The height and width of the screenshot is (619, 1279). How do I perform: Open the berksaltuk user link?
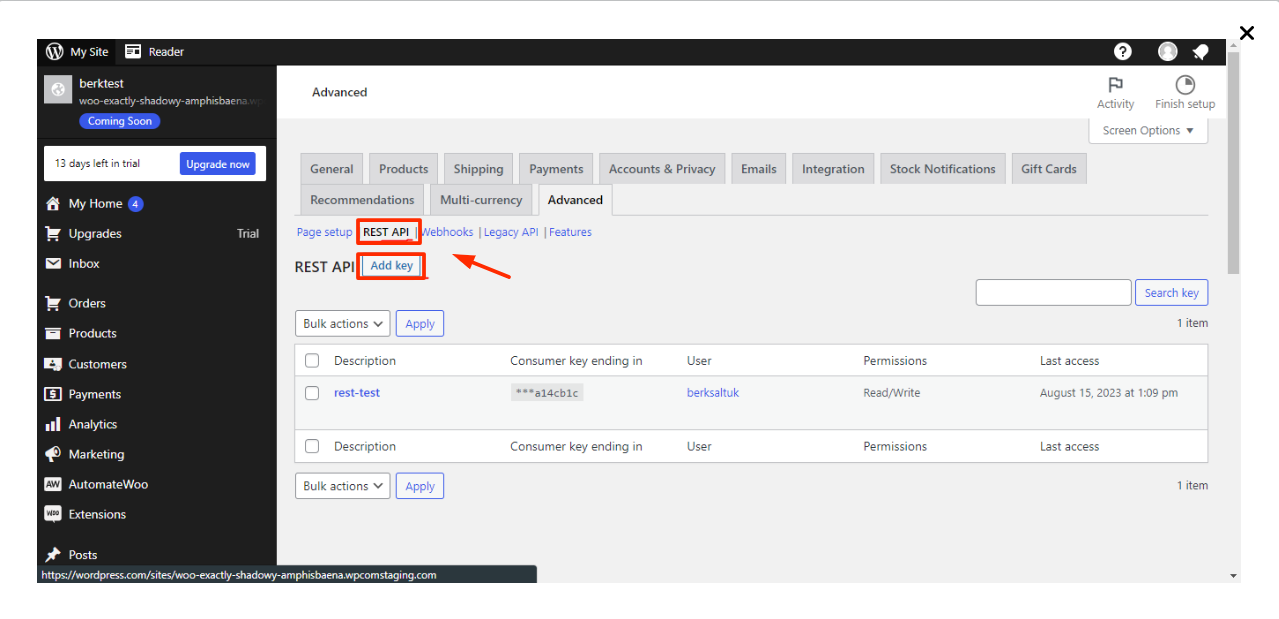pyautogui.click(x=713, y=393)
